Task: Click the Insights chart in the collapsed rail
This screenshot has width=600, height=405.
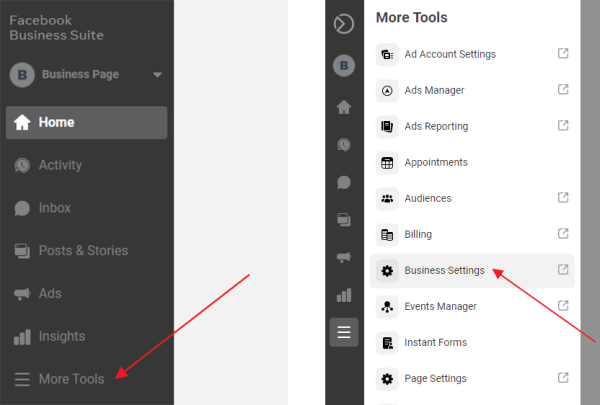Action: click(x=344, y=295)
